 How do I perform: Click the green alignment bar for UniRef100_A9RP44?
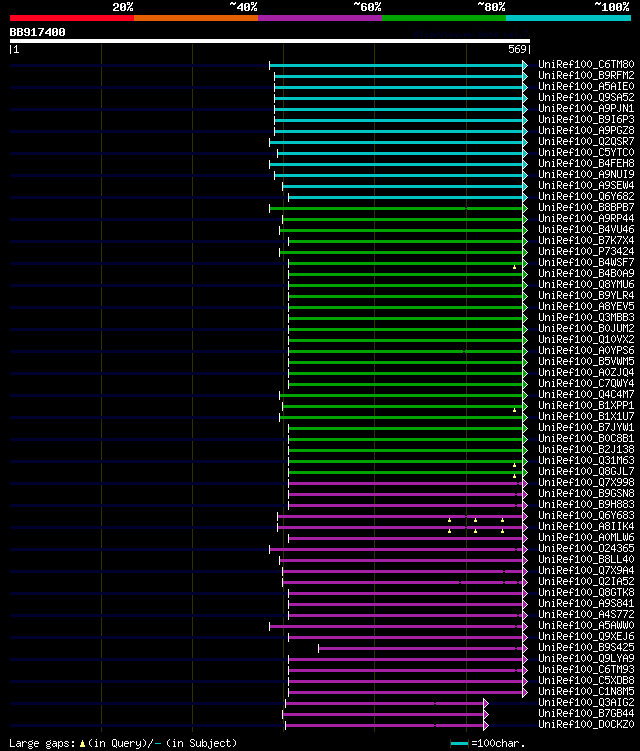[405, 219]
